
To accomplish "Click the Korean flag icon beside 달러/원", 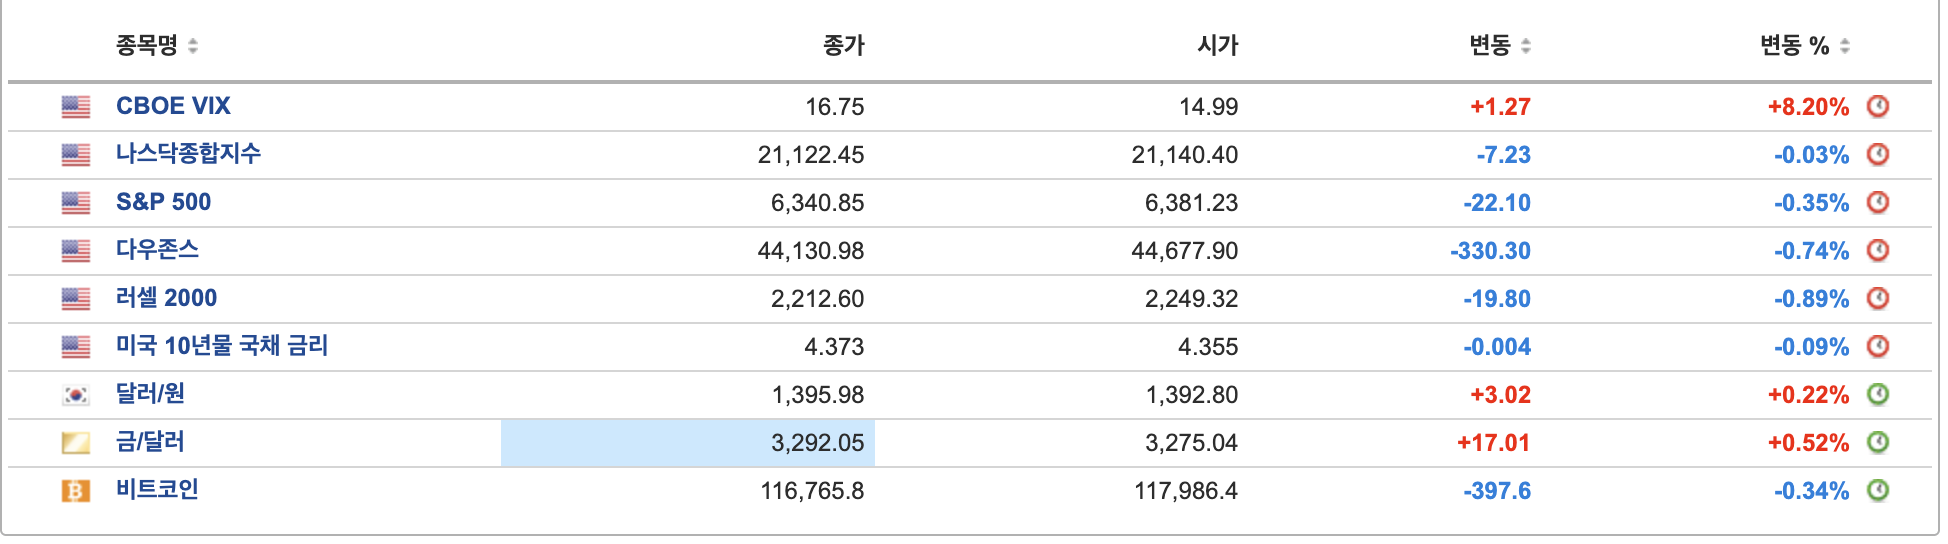I will tap(76, 395).
